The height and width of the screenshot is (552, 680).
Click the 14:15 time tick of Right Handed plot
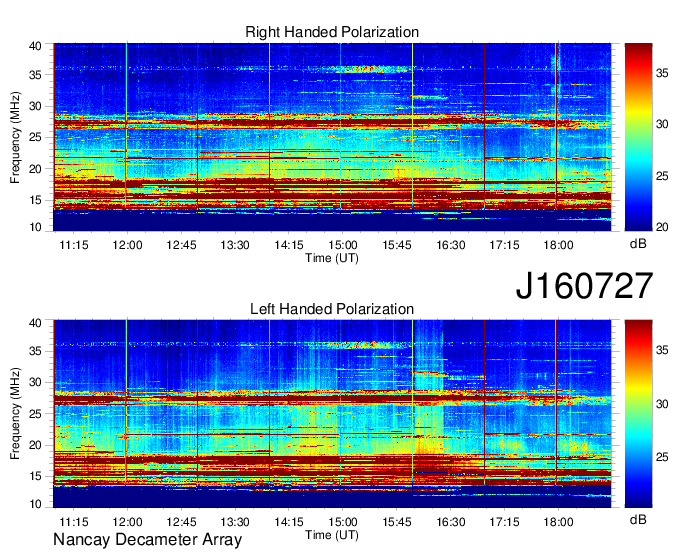point(289,245)
